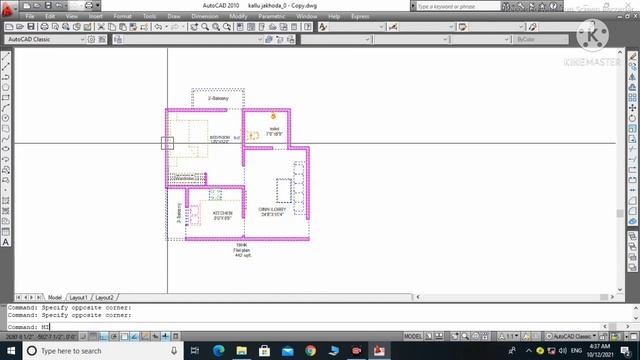Select the Arc draw tool
The image size is (640, 360).
tap(6, 108)
